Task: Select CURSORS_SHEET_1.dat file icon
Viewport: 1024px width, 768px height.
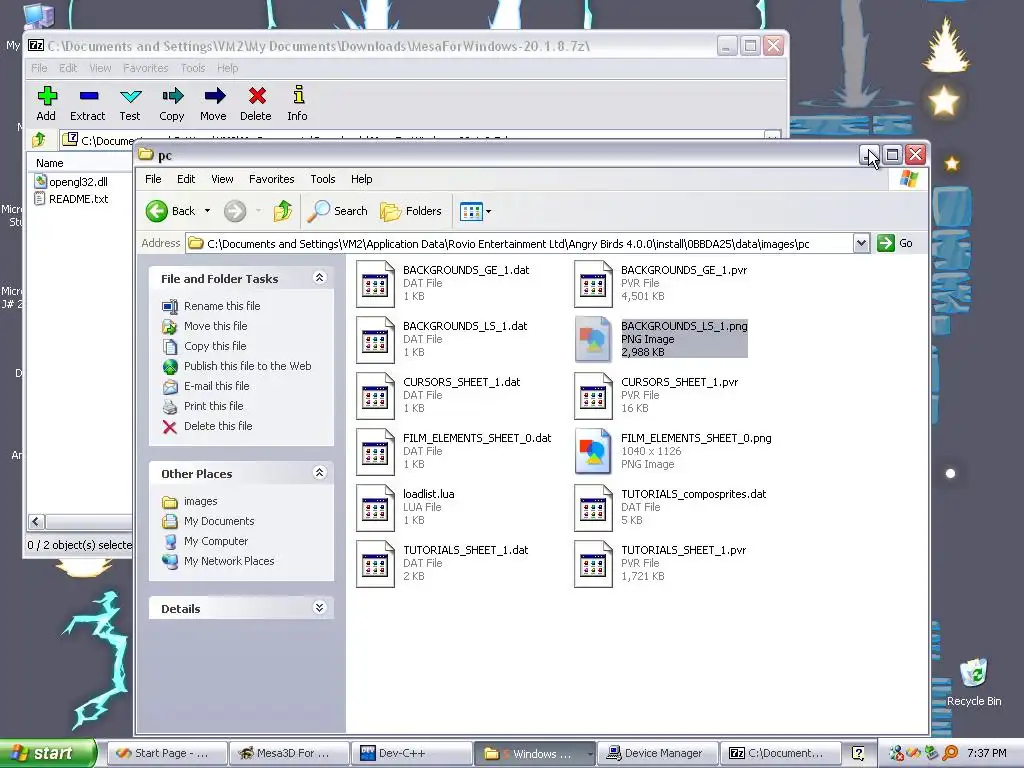Action: [376, 396]
